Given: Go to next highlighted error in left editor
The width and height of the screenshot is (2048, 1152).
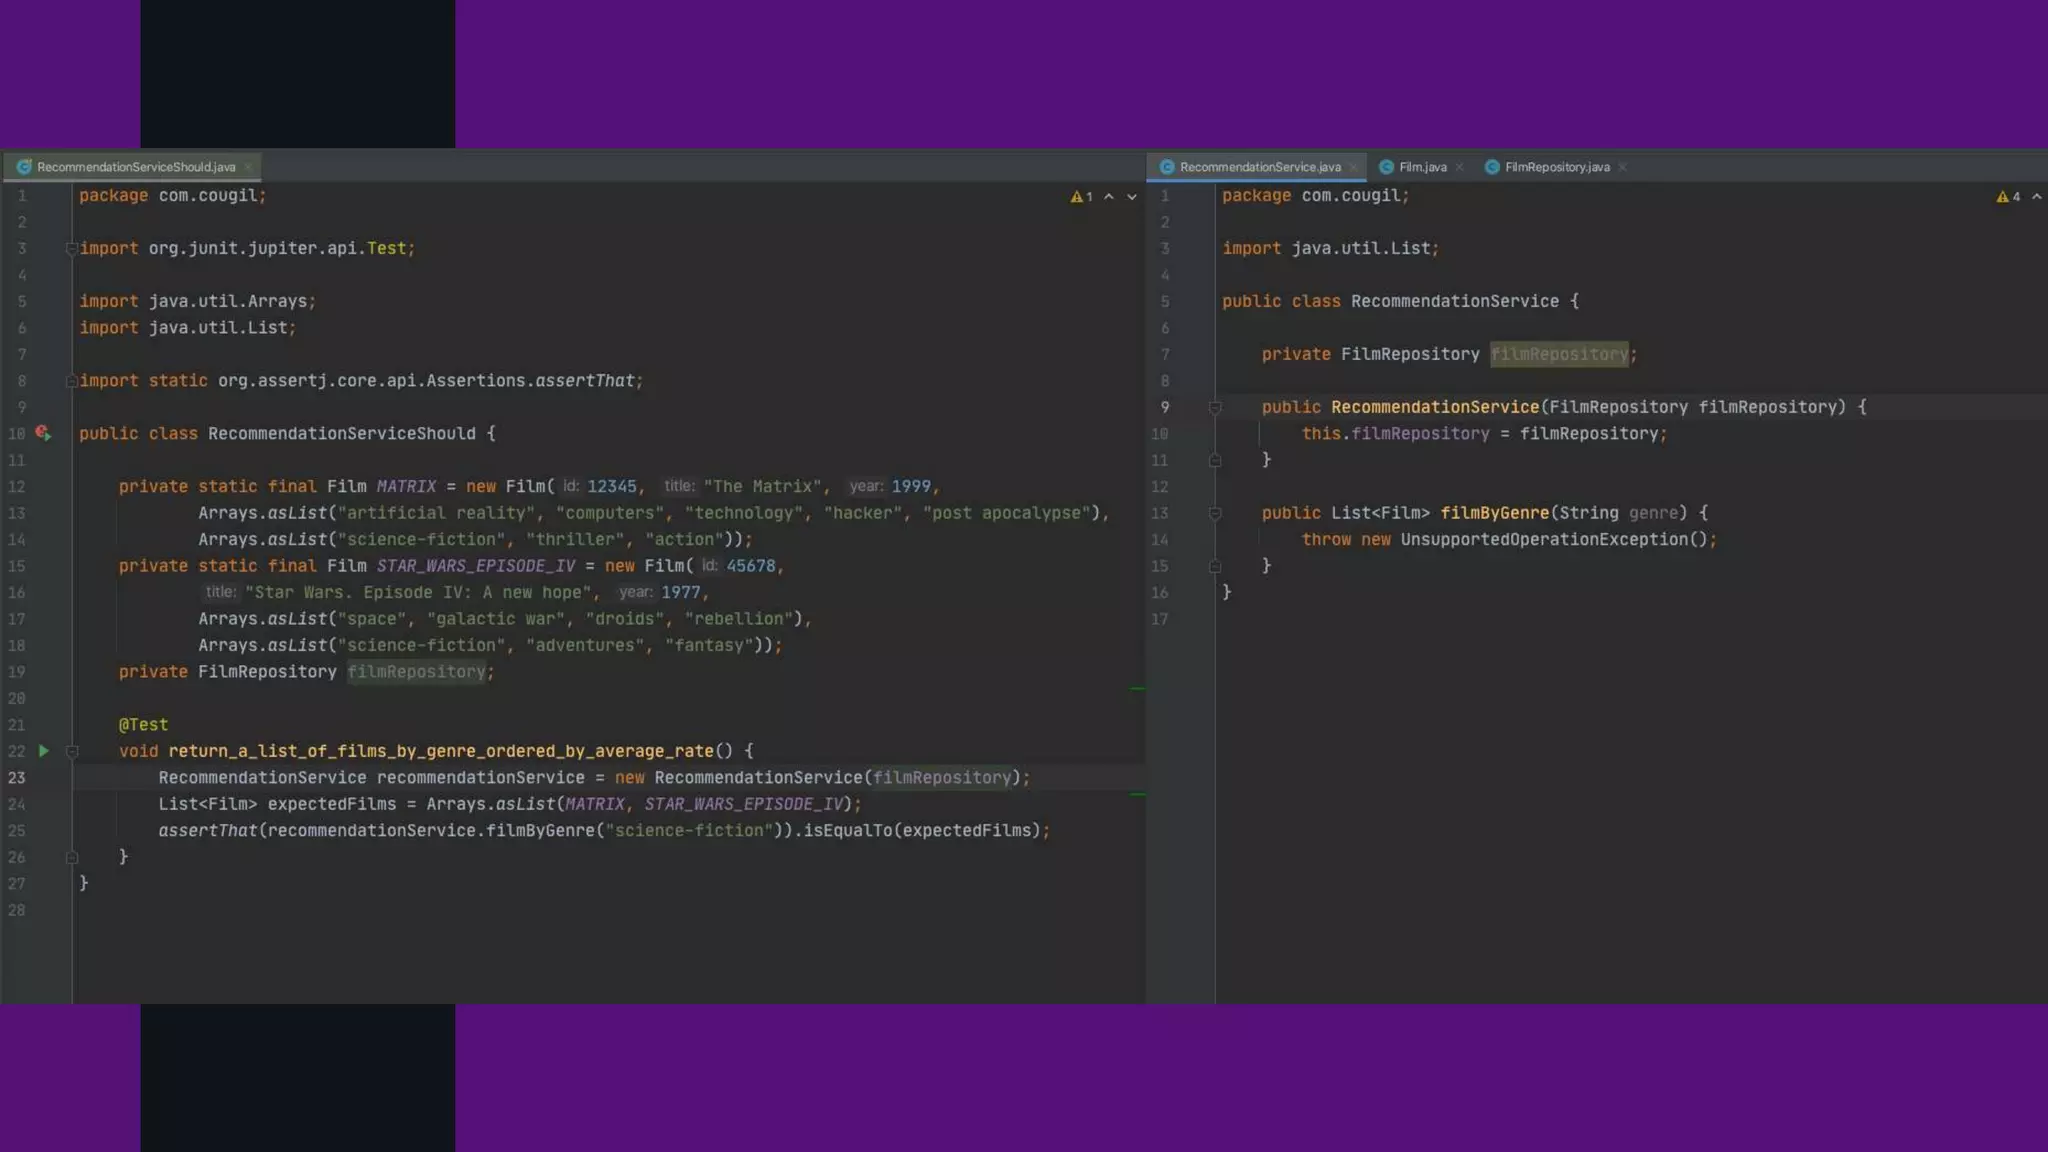Looking at the screenshot, I should (1132, 197).
